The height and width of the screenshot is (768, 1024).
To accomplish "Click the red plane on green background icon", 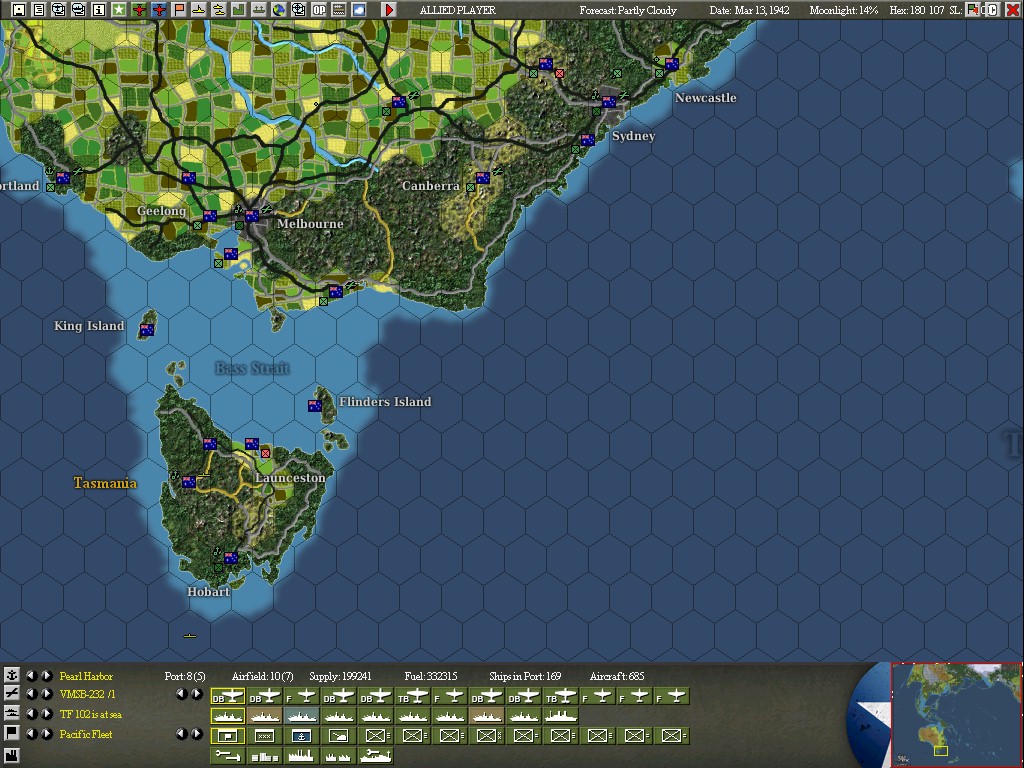I will [x=138, y=10].
